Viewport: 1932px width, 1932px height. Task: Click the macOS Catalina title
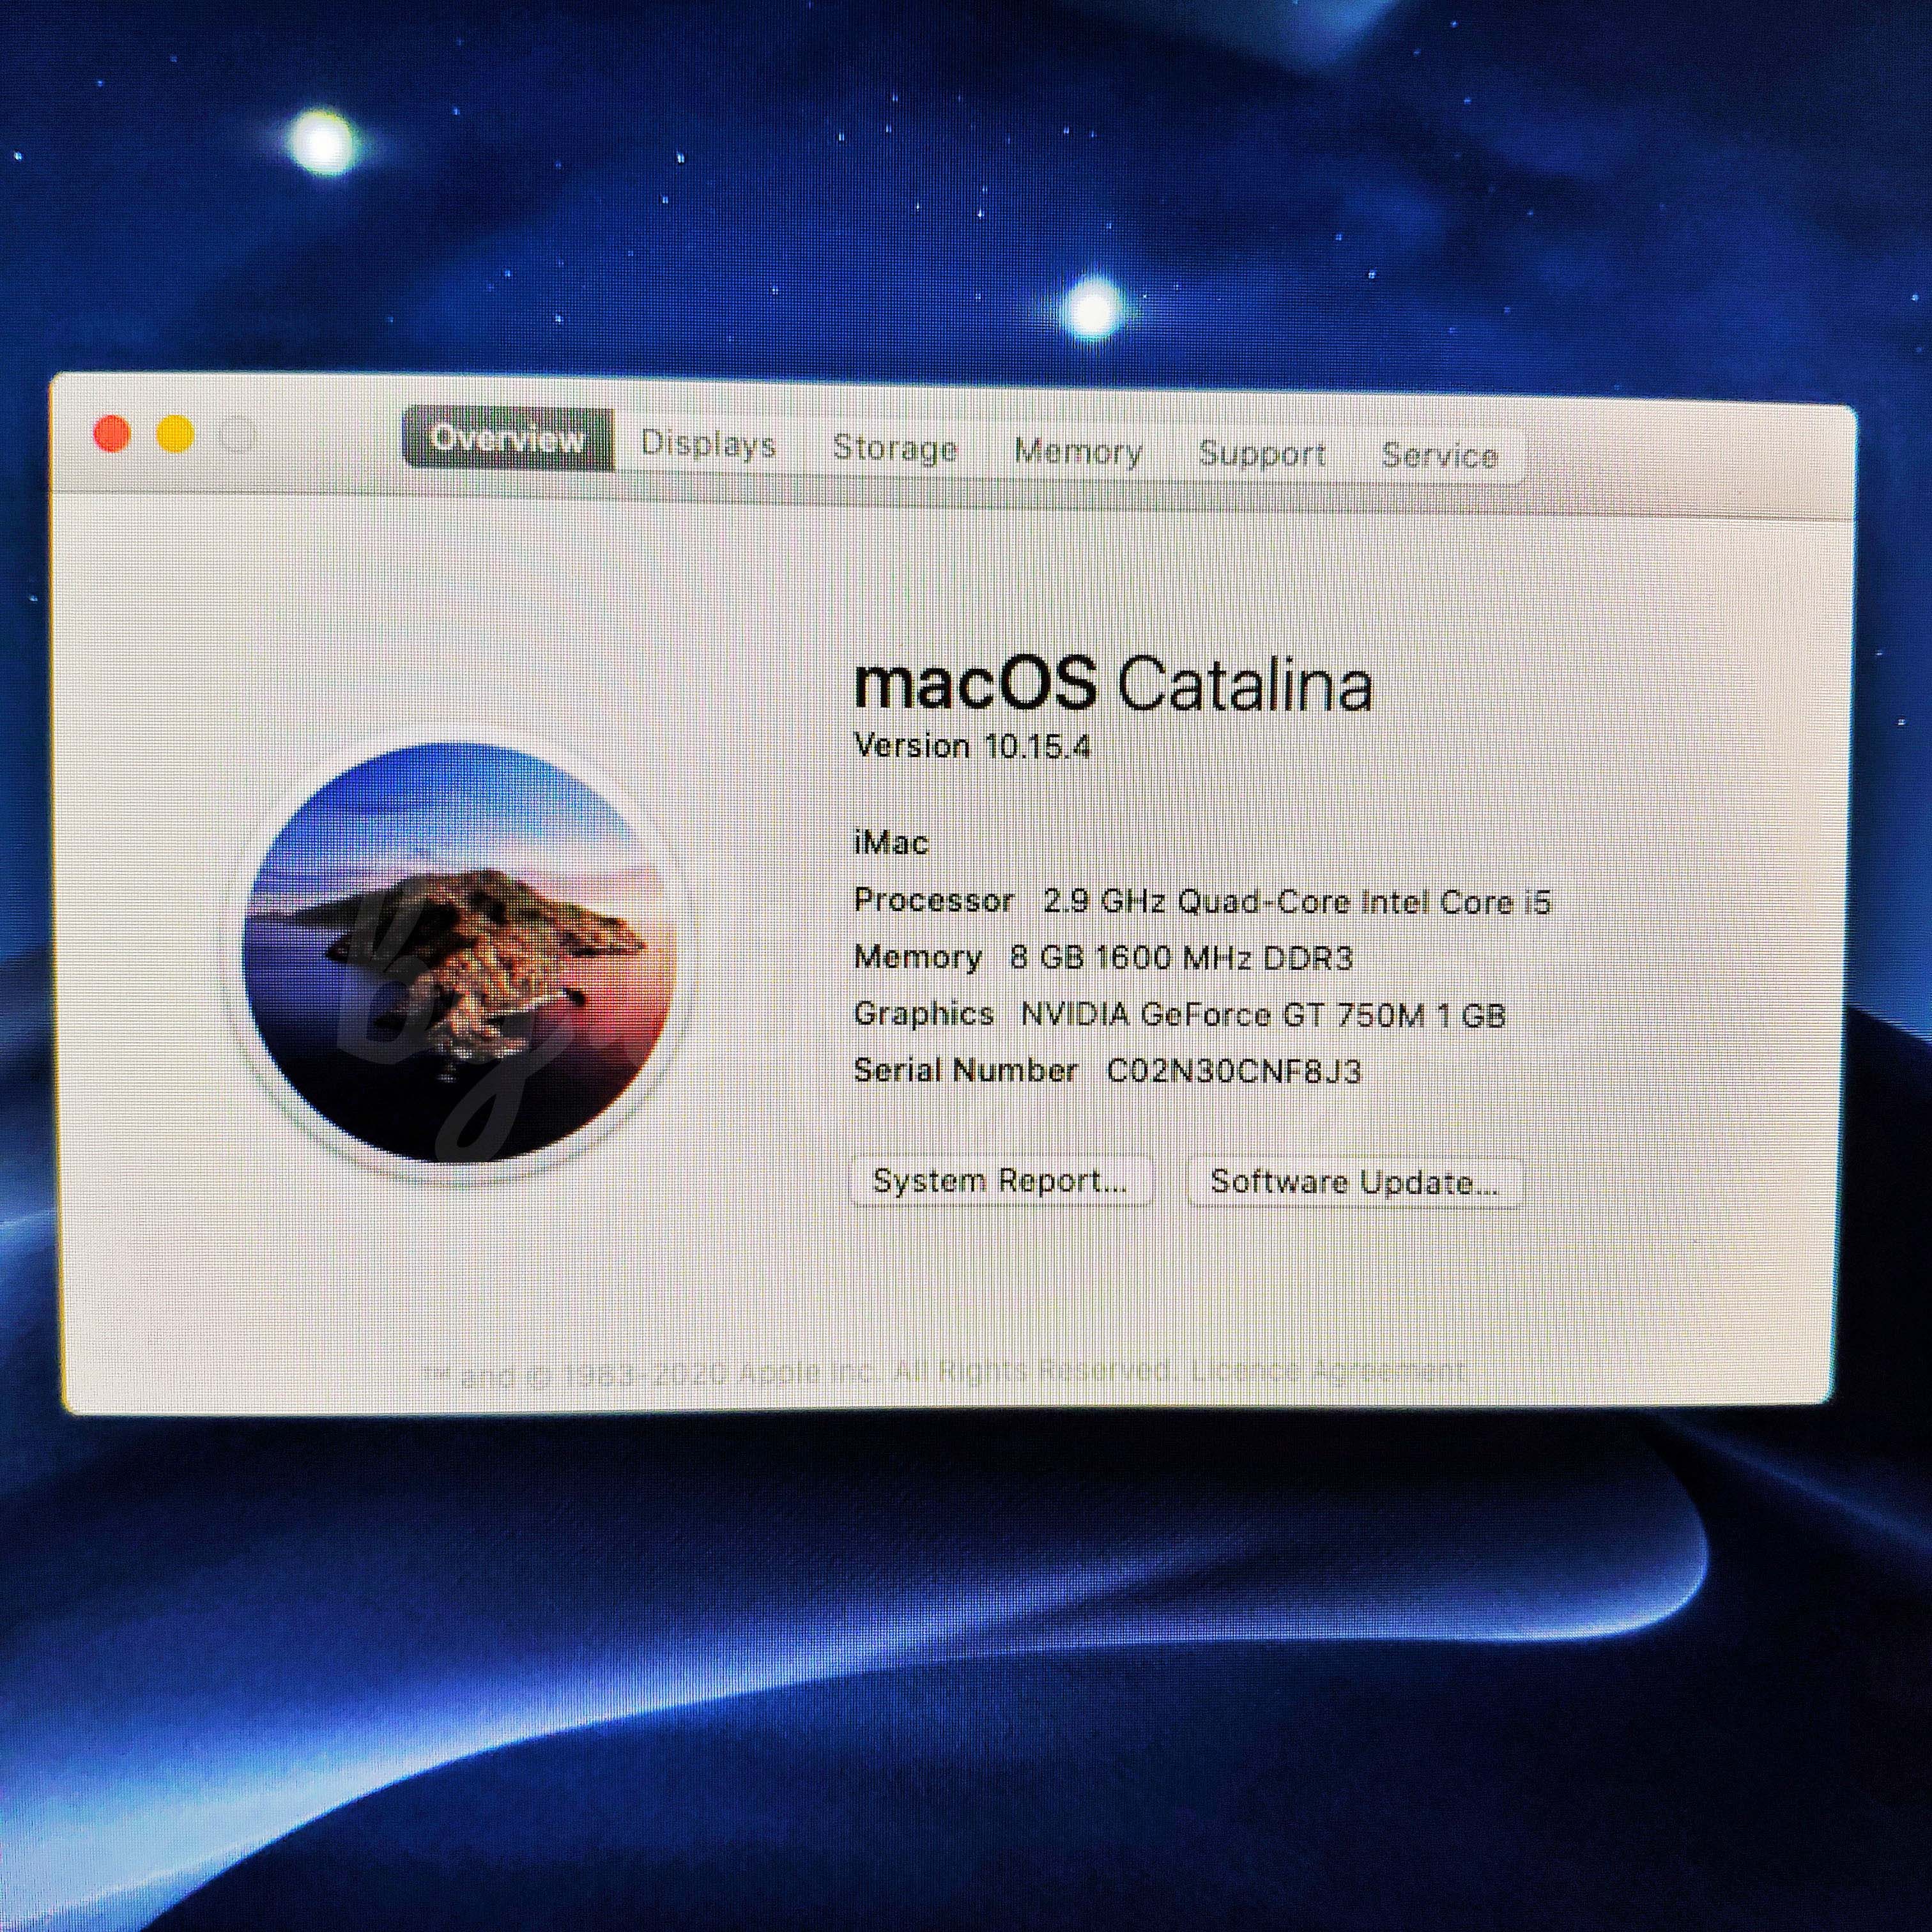[1113, 684]
